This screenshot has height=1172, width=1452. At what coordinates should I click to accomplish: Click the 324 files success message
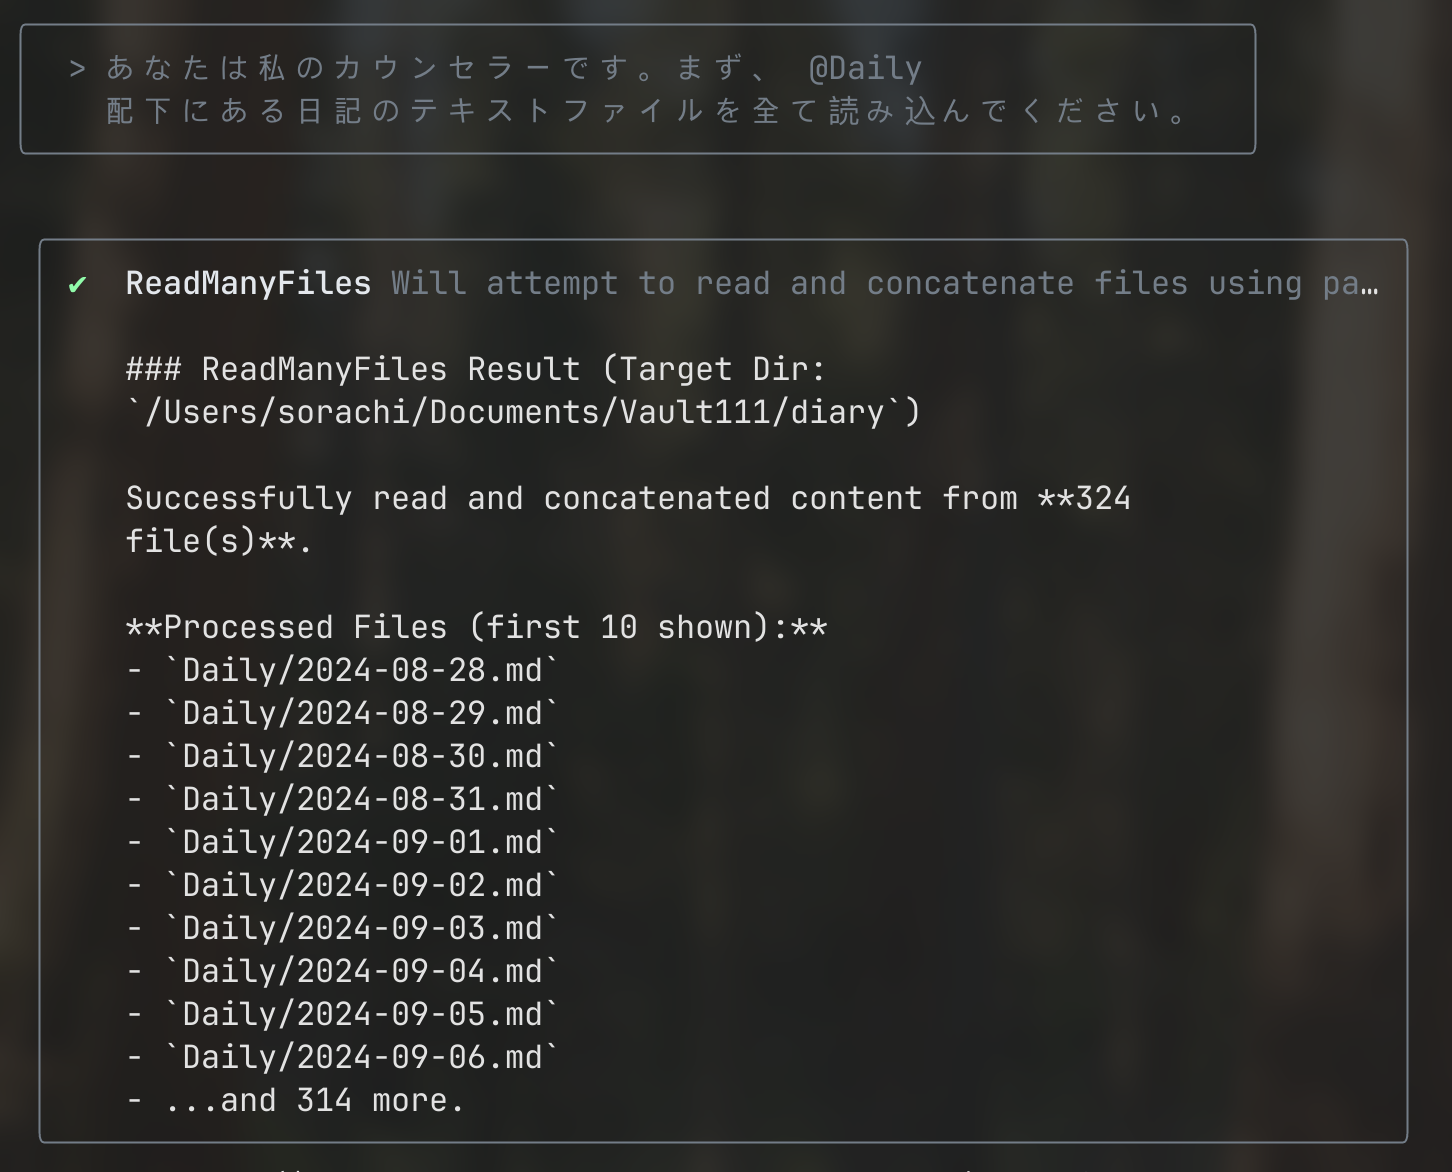628,499
